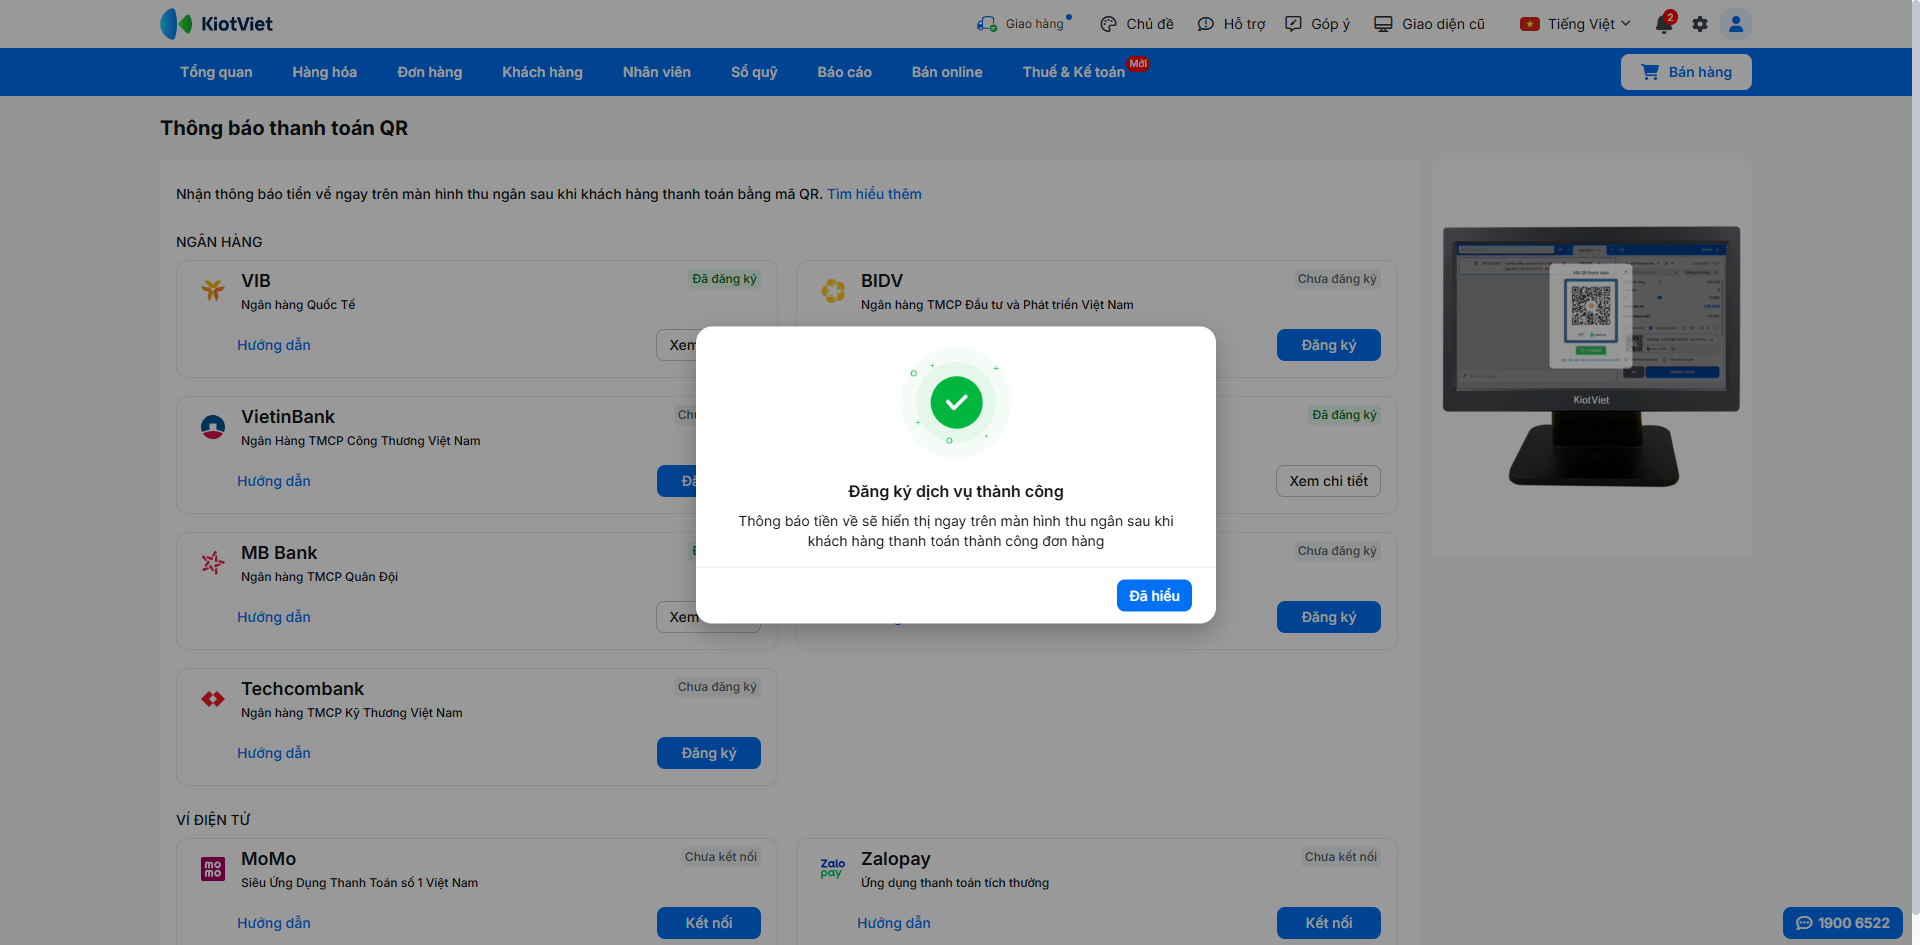The width and height of the screenshot is (1920, 945).
Task: Open settings gear
Action: coord(1700,24)
